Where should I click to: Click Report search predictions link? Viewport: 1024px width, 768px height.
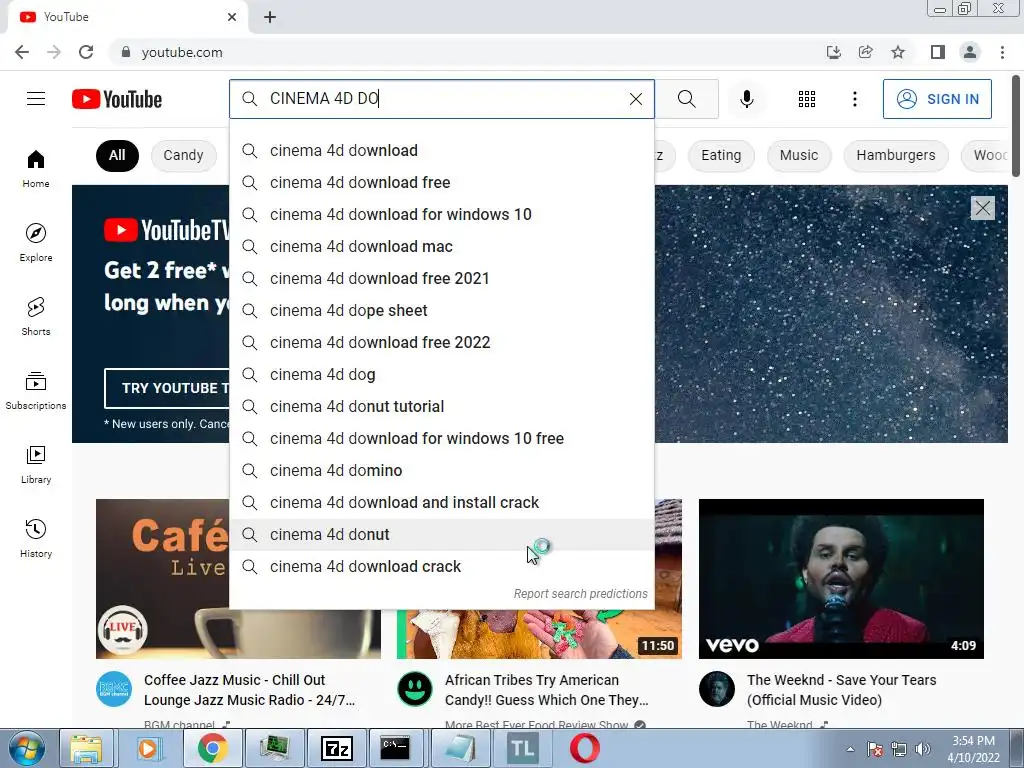point(581,594)
